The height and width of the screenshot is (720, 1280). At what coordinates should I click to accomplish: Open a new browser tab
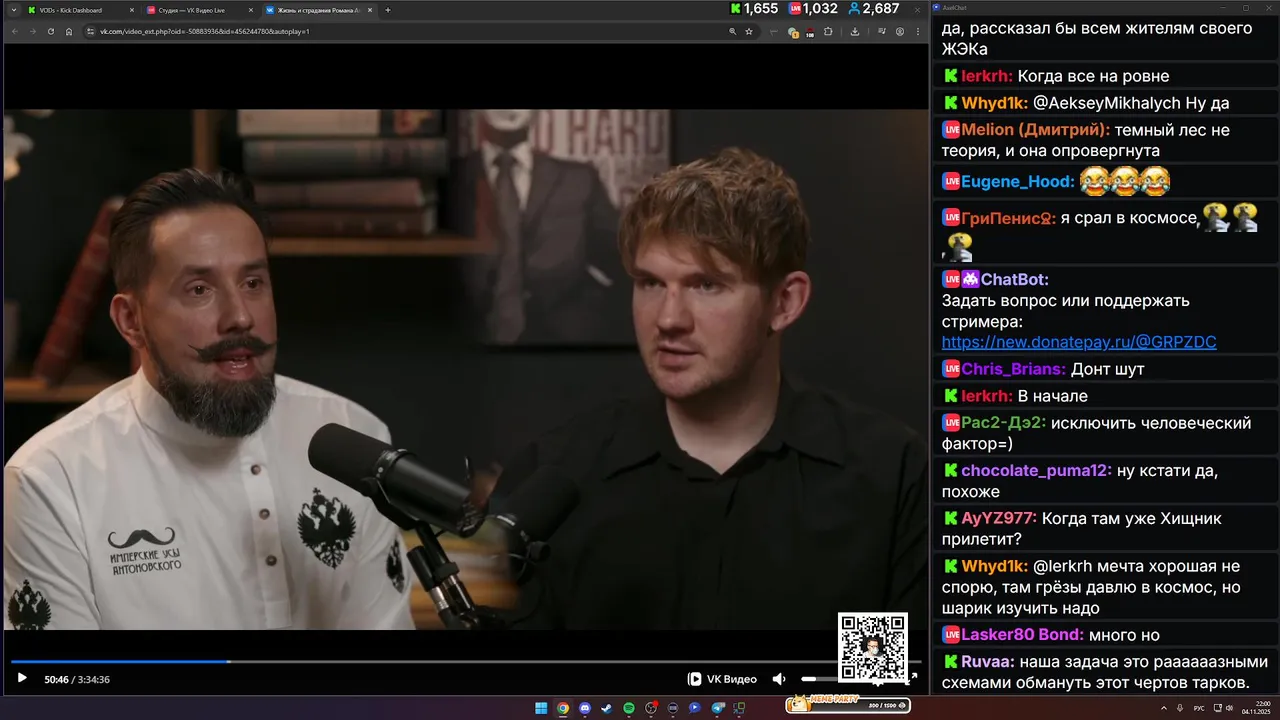(388, 10)
